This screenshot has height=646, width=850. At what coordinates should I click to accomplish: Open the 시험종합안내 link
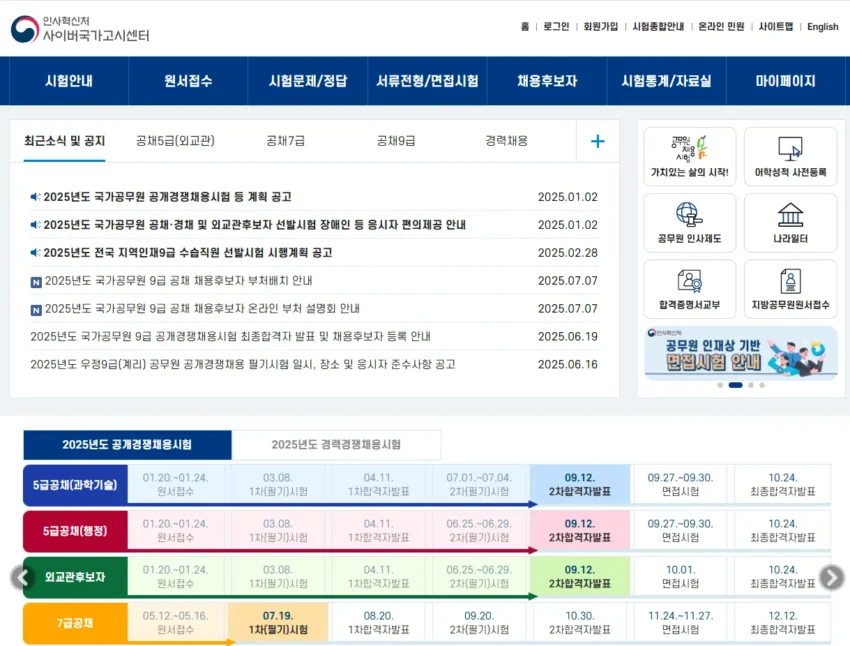[658, 27]
